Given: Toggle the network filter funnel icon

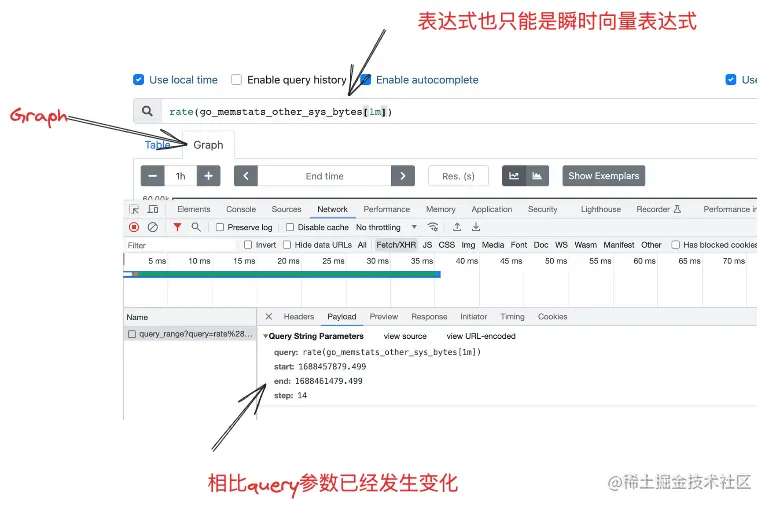Looking at the screenshot, I should 177,227.
